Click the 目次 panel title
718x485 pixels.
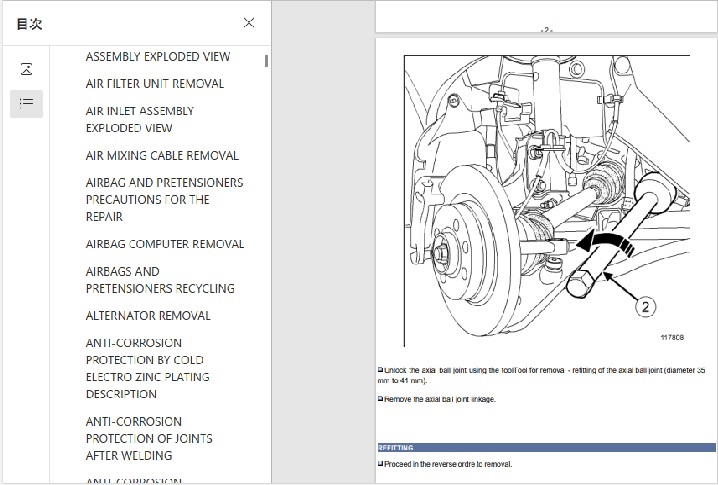29,24
